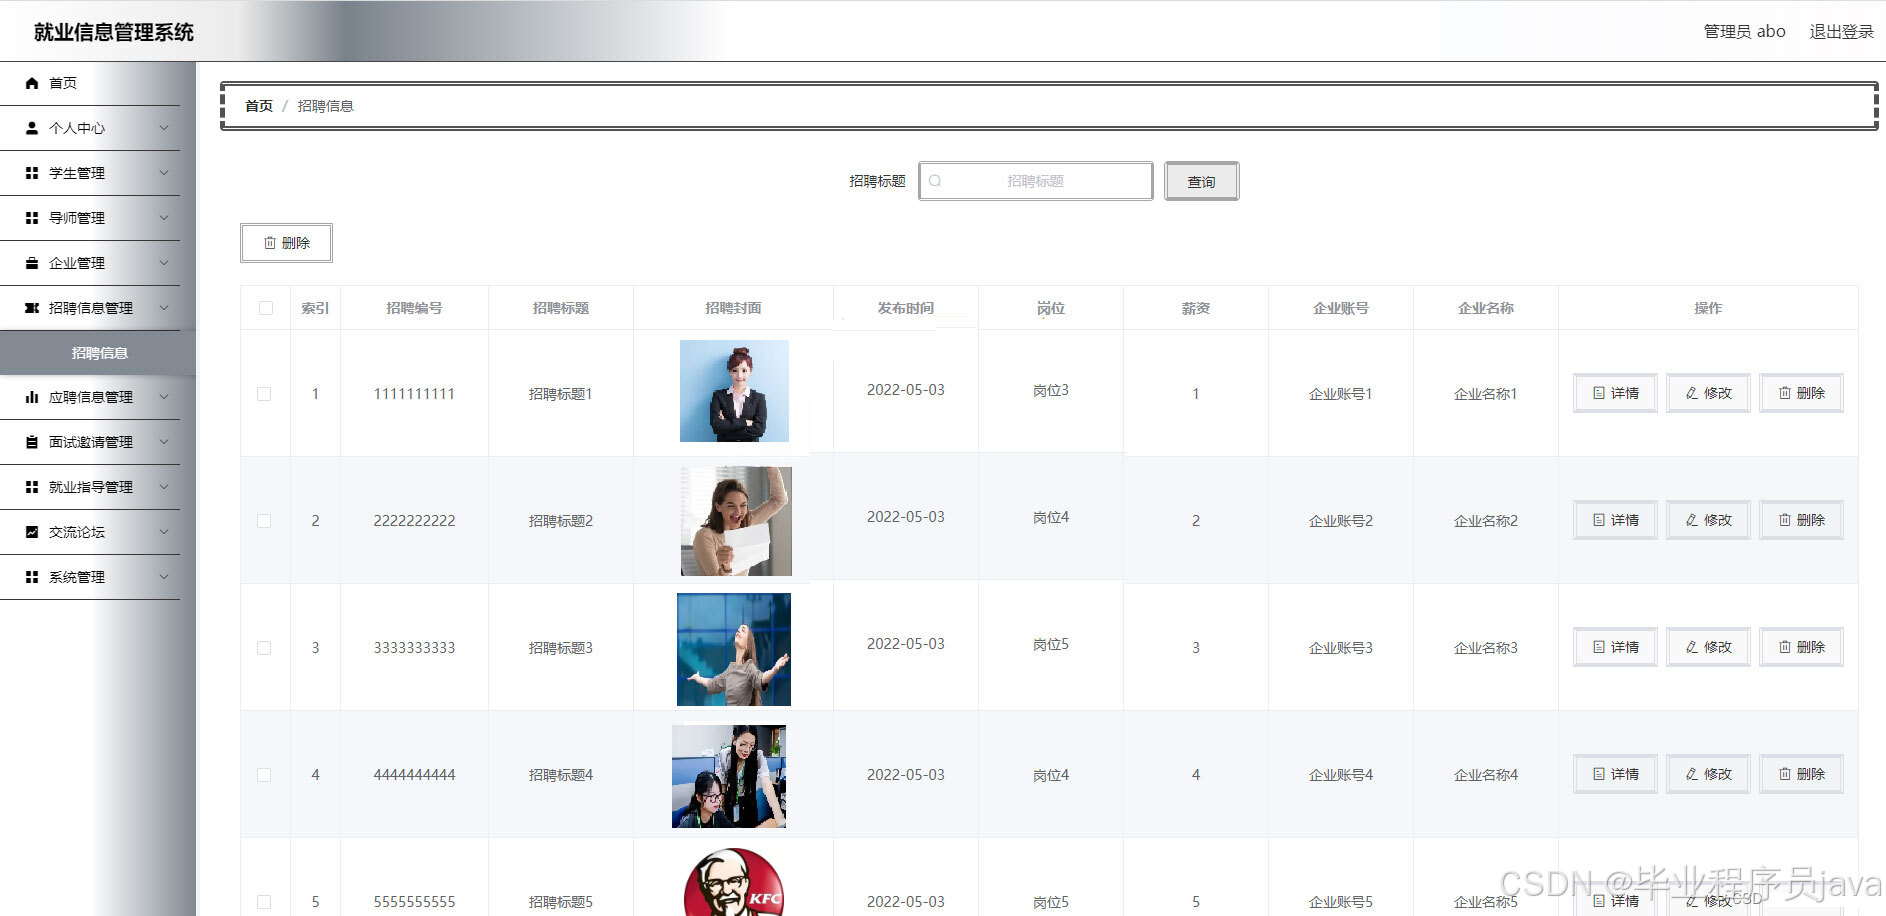This screenshot has width=1886, height=916.
Task: Open the cover image in 招聘标题2 row
Action: pyautogui.click(x=736, y=521)
